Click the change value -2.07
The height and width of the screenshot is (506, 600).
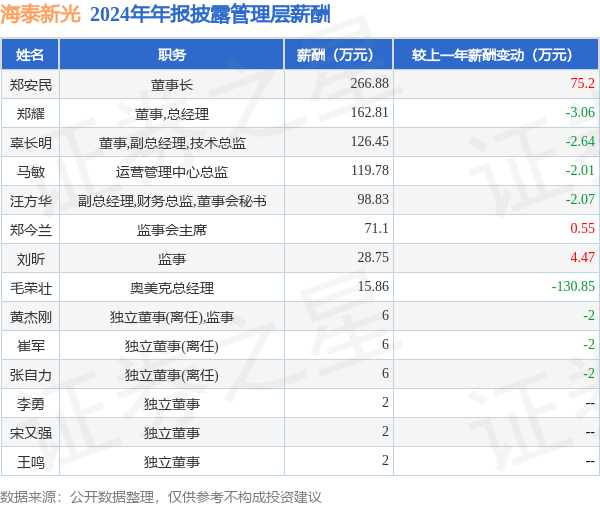coord(580,199)
